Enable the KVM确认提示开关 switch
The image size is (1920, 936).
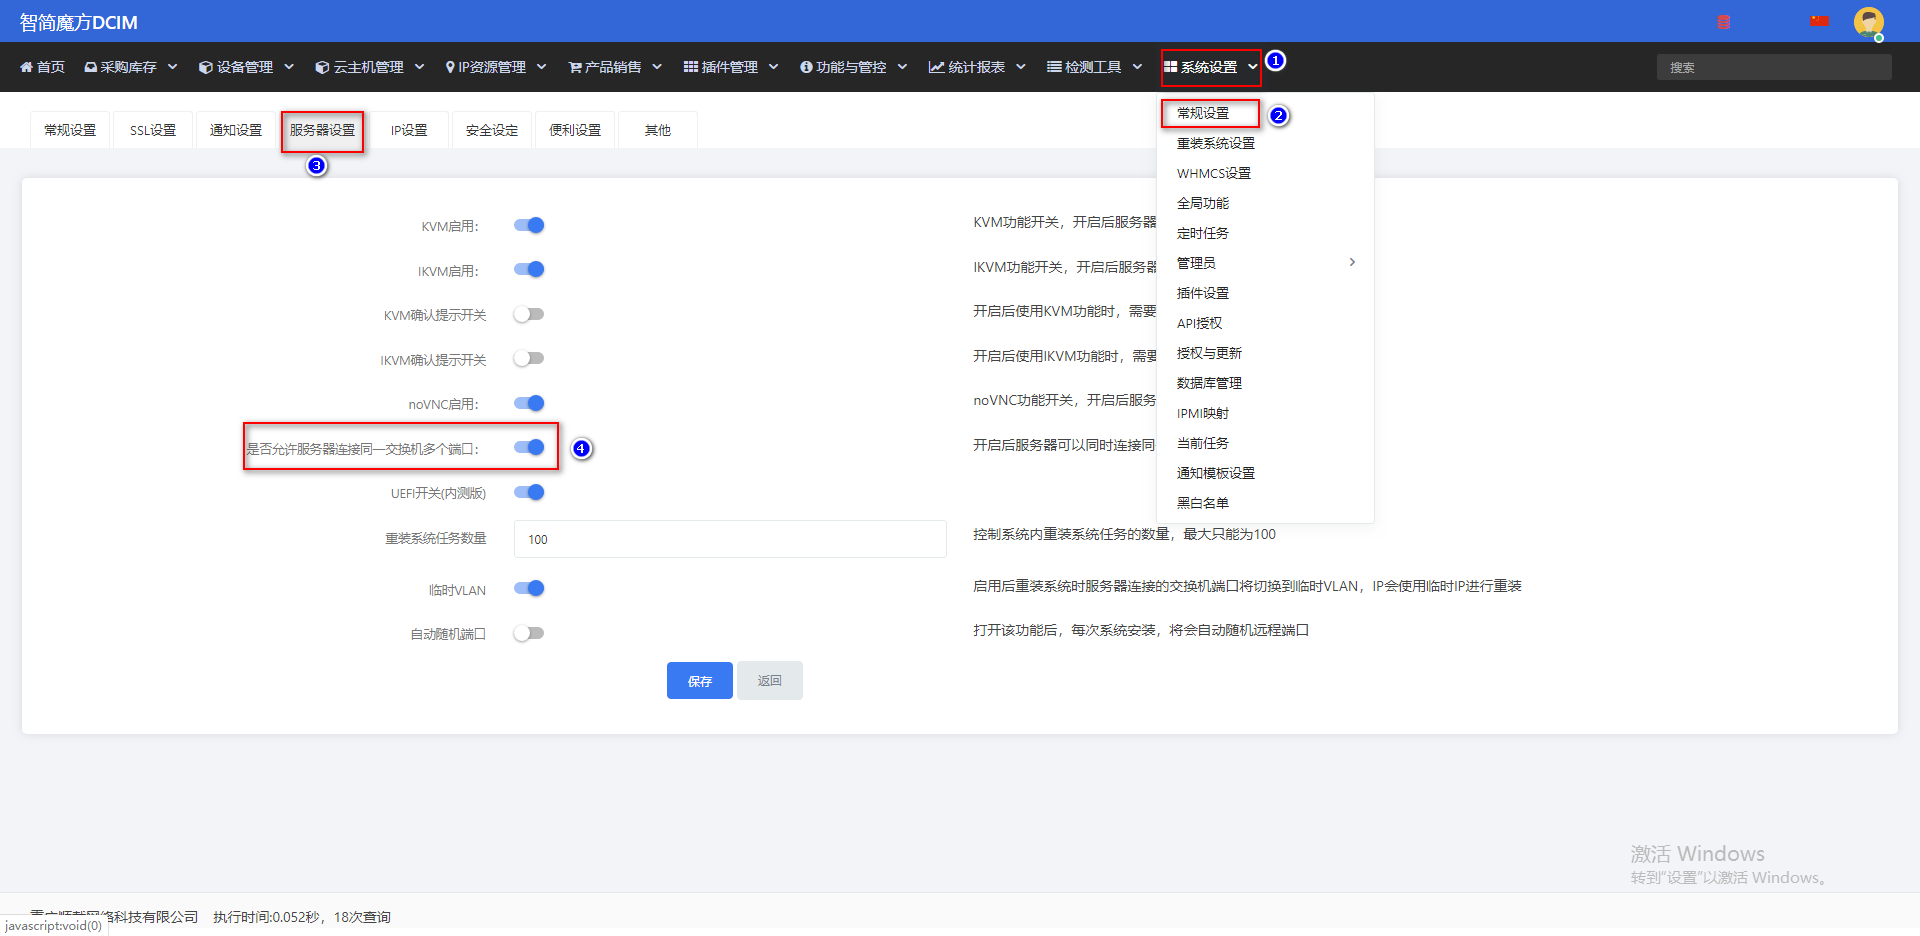click(x=529, y=314)
